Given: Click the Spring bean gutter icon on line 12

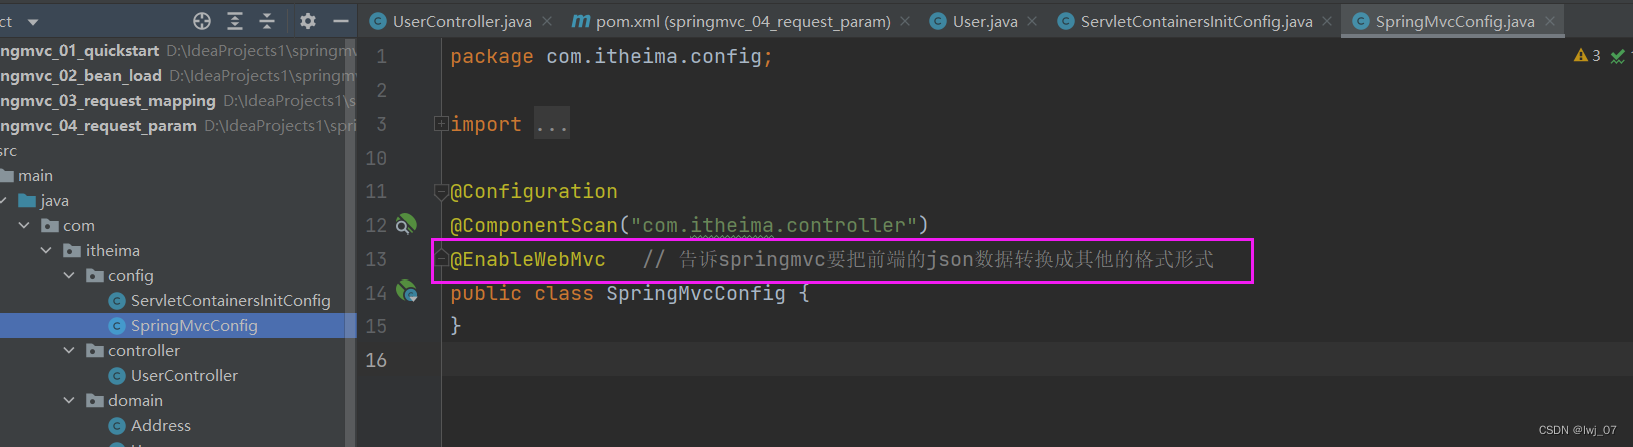Looking at the screenshot, I should [x=406, y=224].
